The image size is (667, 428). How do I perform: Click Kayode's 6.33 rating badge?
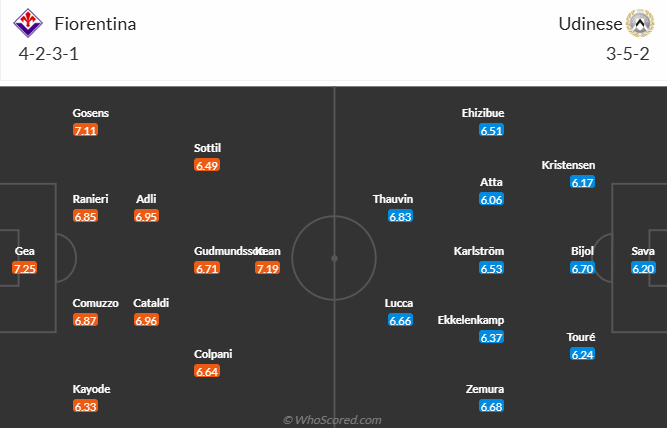click(x=85, y=406)
